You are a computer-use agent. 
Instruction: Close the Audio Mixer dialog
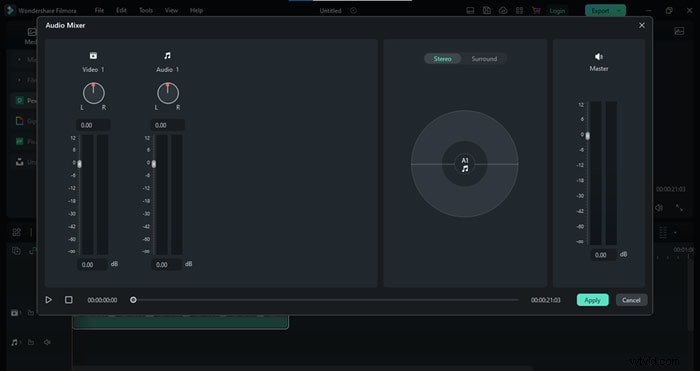[642, 25]
